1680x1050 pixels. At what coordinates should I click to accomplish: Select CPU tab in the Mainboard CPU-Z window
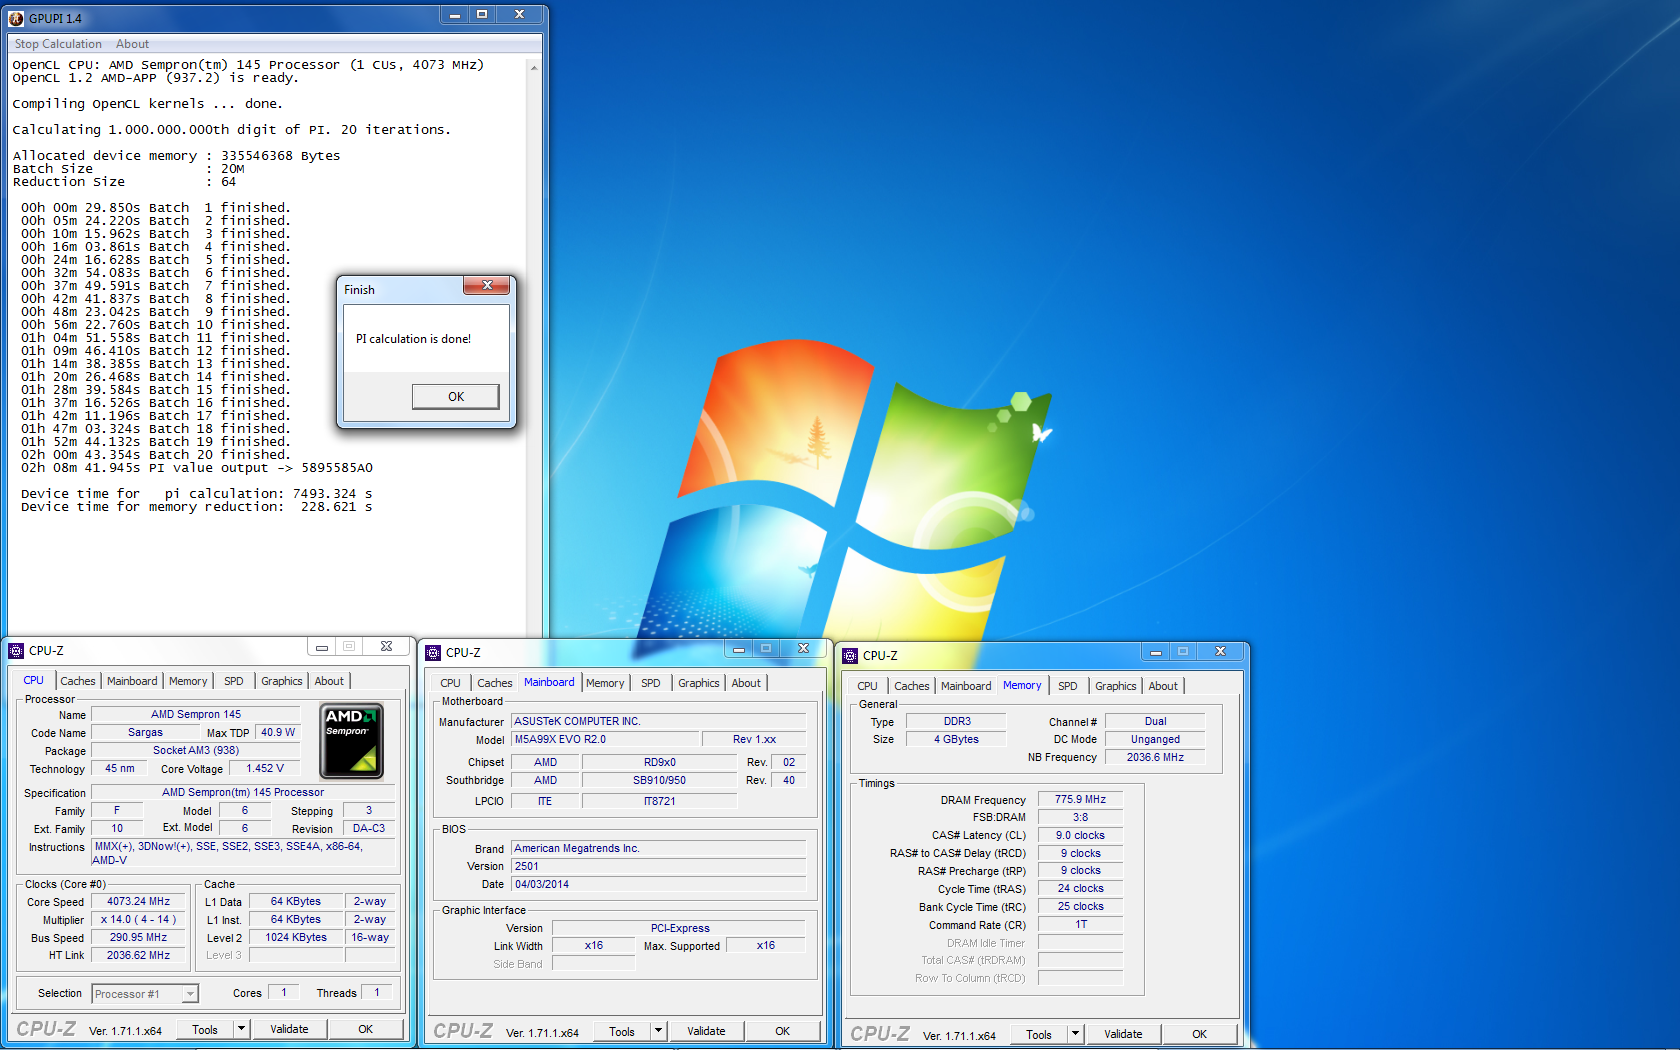click(451, 683)
